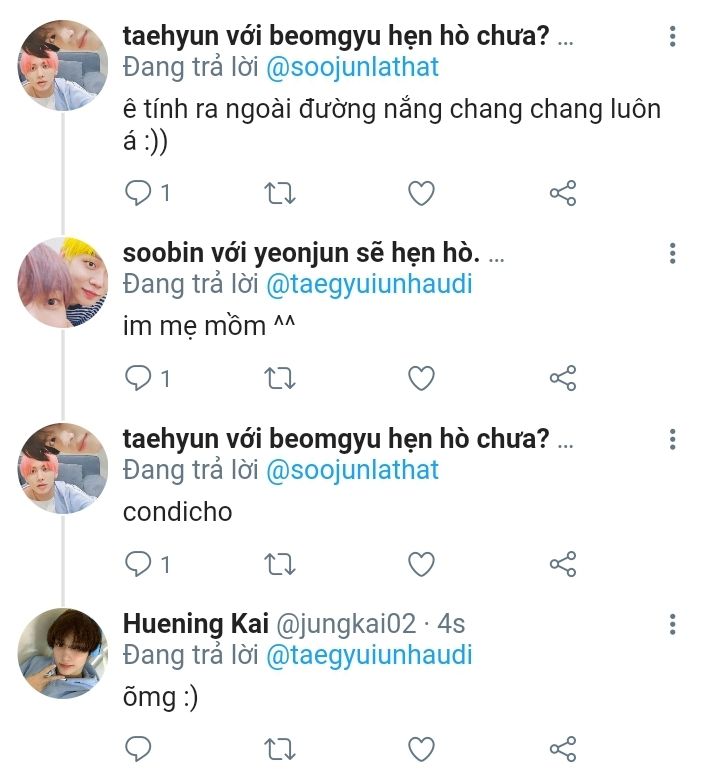Open Huening Kai's profile picture
The image size is (720, 775).
point(63,654)
